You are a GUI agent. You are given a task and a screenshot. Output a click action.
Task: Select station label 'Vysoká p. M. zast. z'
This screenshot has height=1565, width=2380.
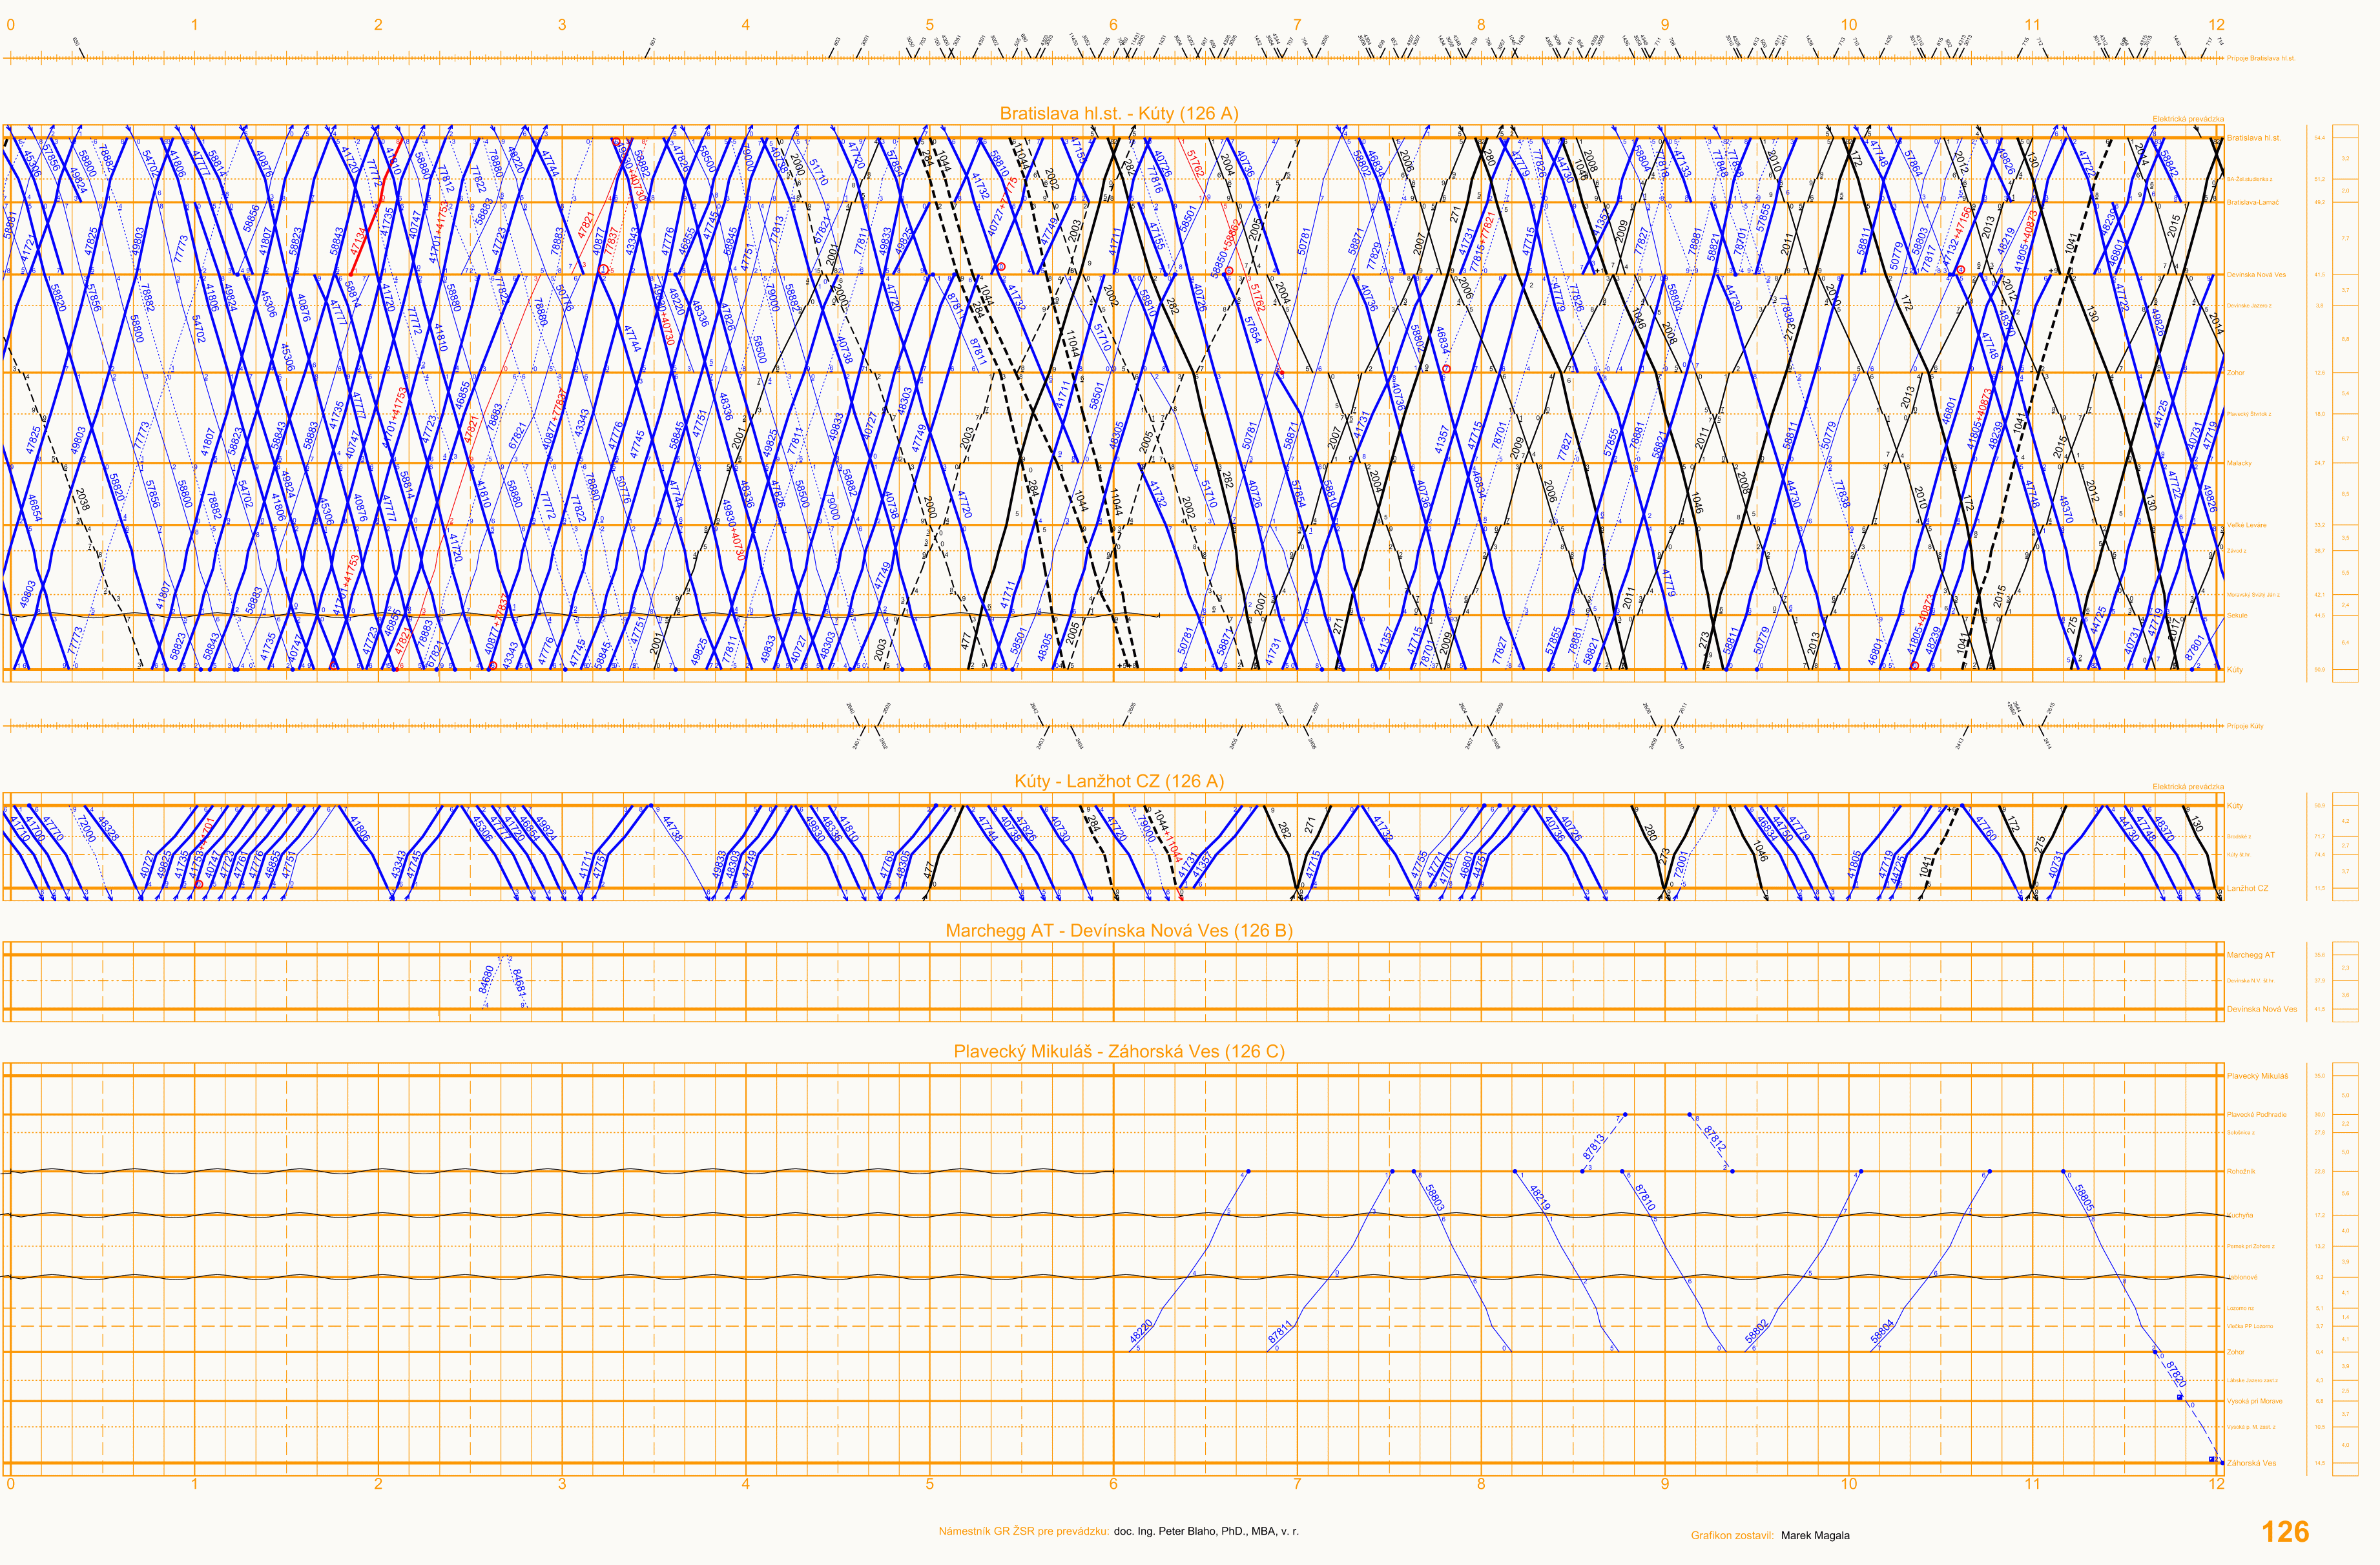pyautogui.click(x=2251, y=1427)
